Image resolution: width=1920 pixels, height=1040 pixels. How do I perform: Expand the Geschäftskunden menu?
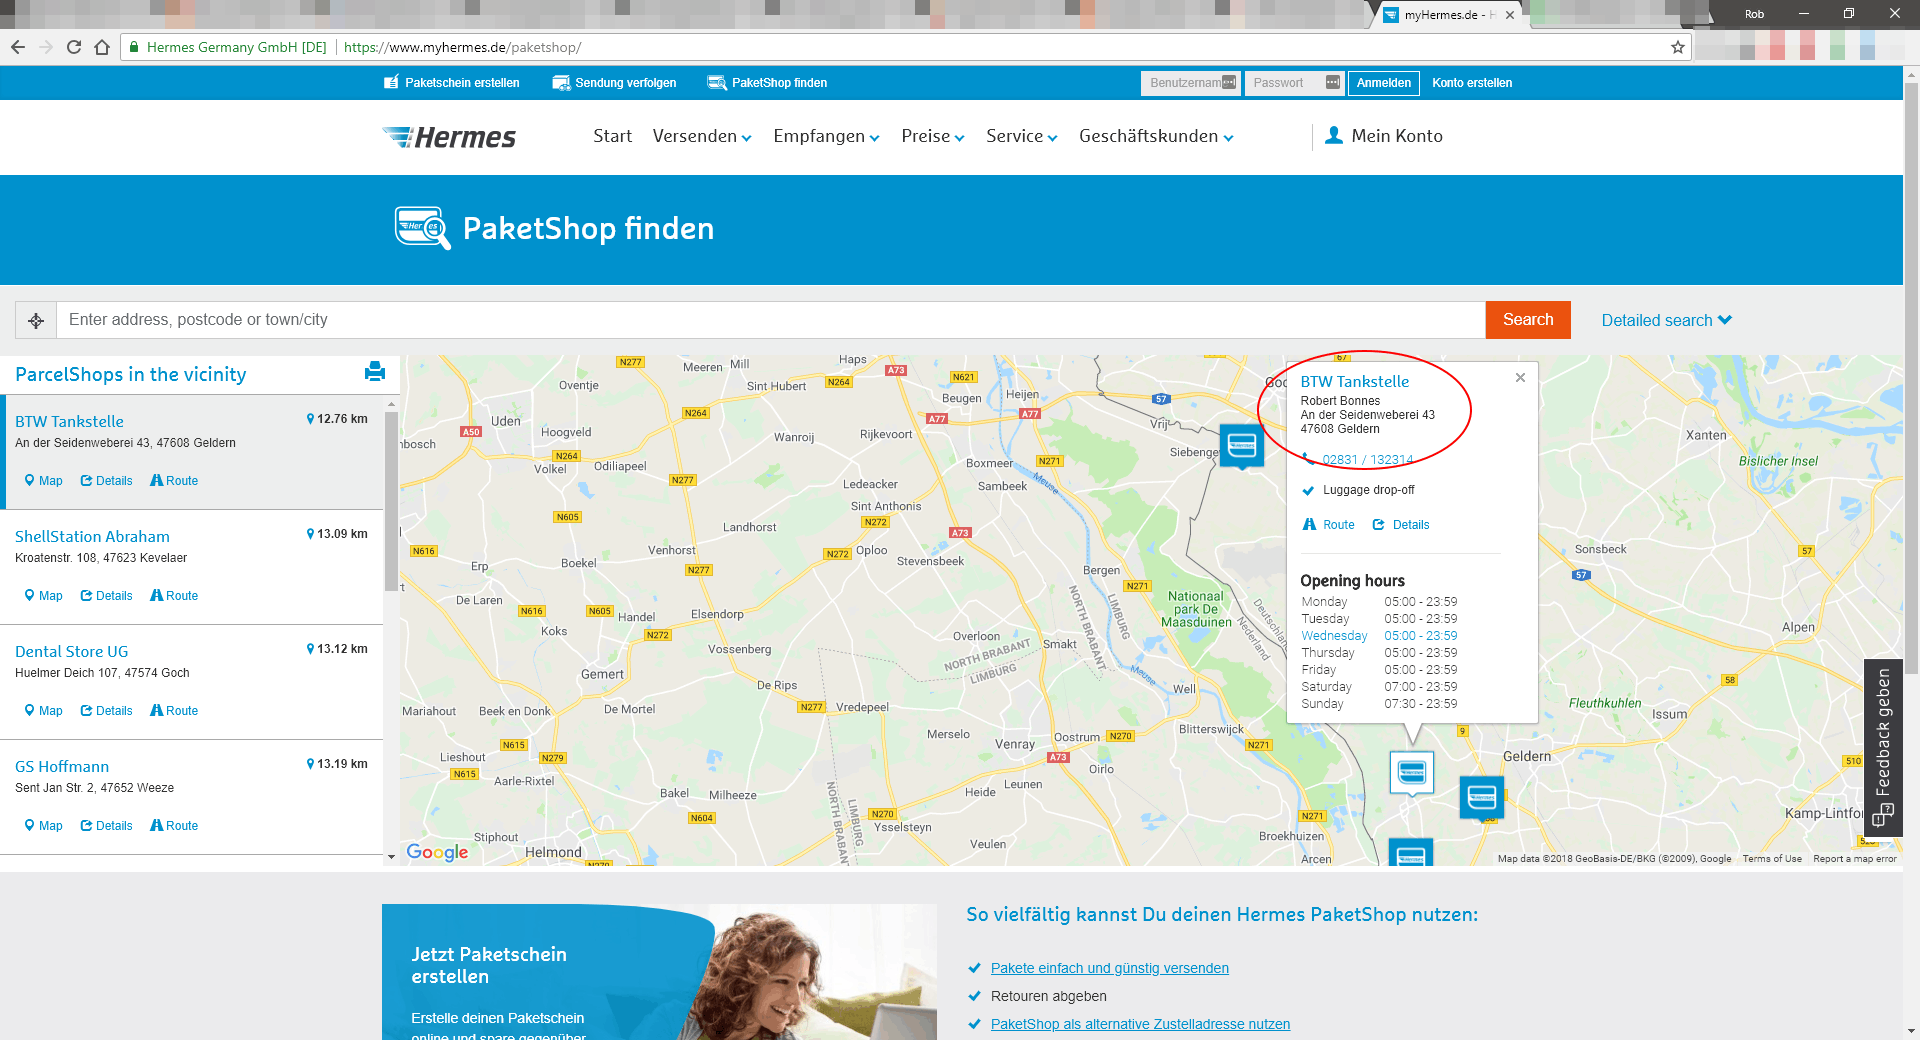coord(1156,136)
